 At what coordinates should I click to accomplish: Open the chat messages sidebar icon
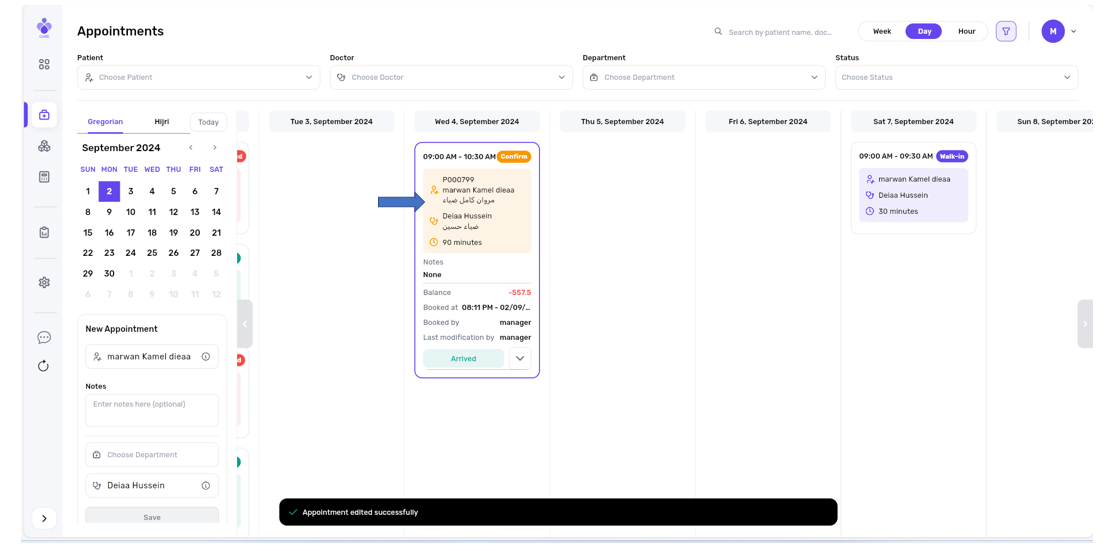click(44, 338)
